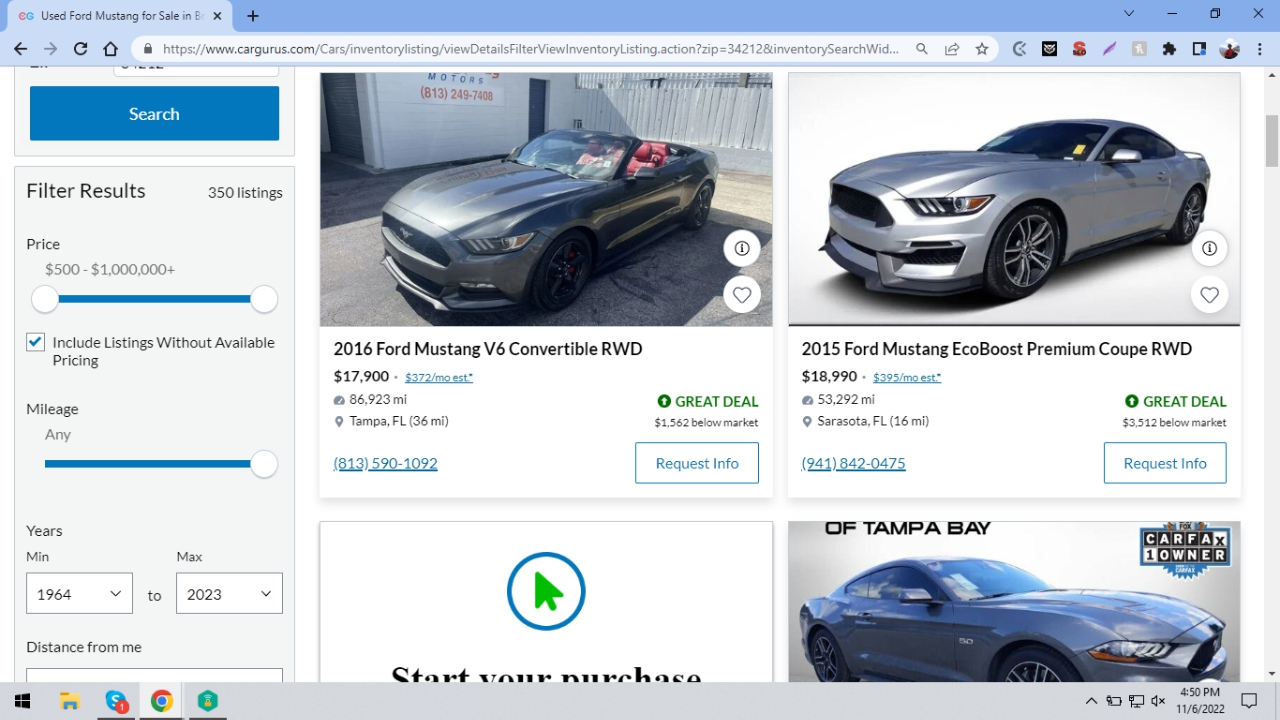Click the address bar URL
The image size is (1280, 720).
pos(530,48)
